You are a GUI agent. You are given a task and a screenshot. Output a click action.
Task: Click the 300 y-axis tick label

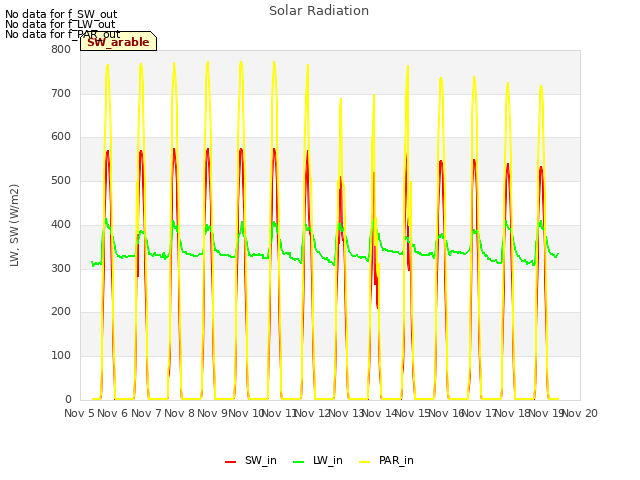(61, 268)
